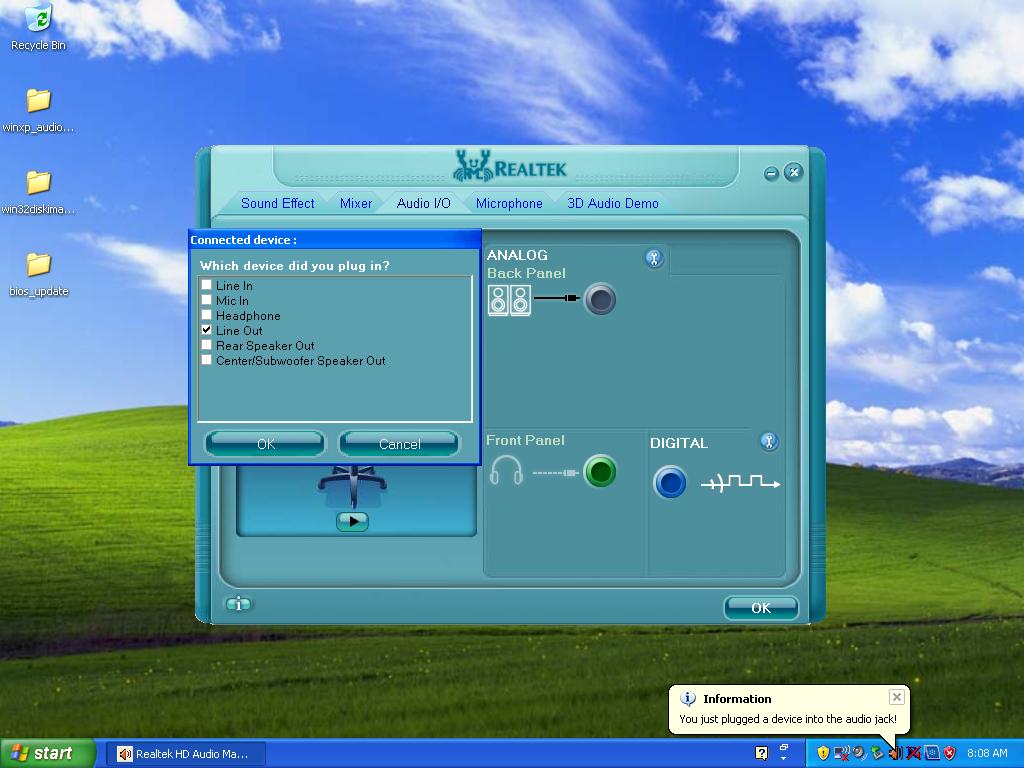This screenshot has width=1024, height=768.
Task: Click the blue chip utility tray icon
Action: [932, 753]
